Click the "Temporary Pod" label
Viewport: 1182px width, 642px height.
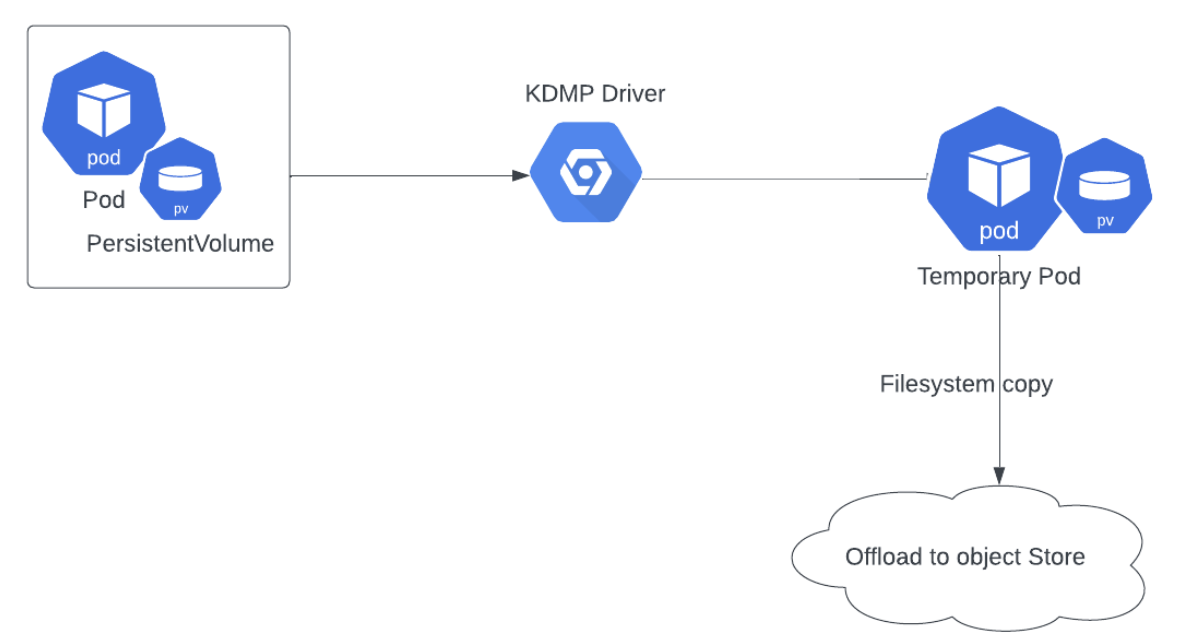[999, 276]
